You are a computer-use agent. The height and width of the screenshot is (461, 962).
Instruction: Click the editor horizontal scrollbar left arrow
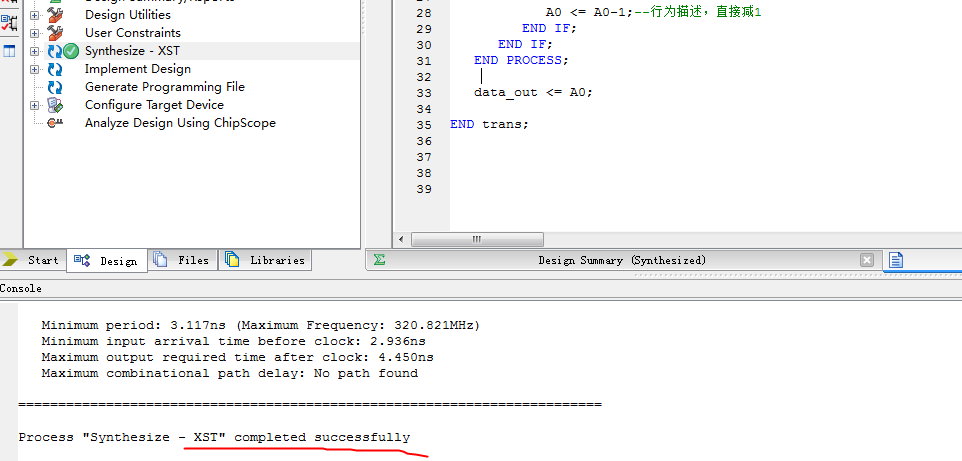(x=401, y=239)
